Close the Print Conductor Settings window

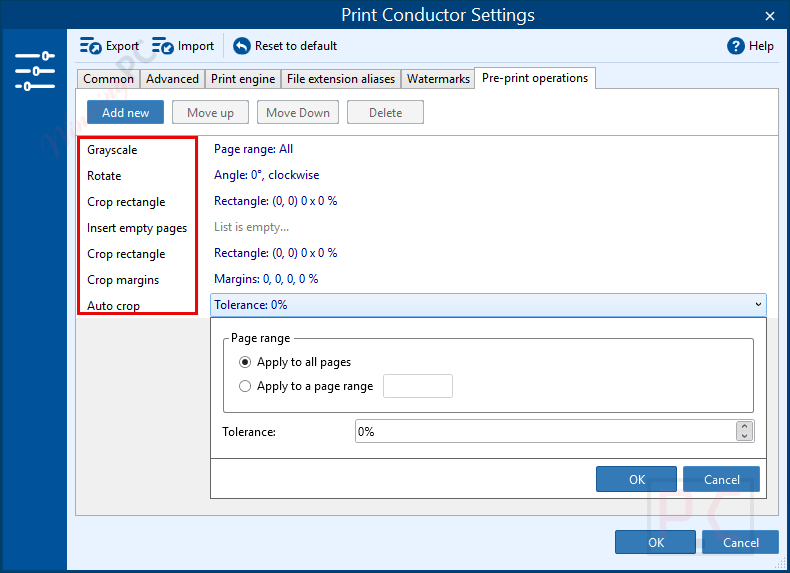point(769,16)
